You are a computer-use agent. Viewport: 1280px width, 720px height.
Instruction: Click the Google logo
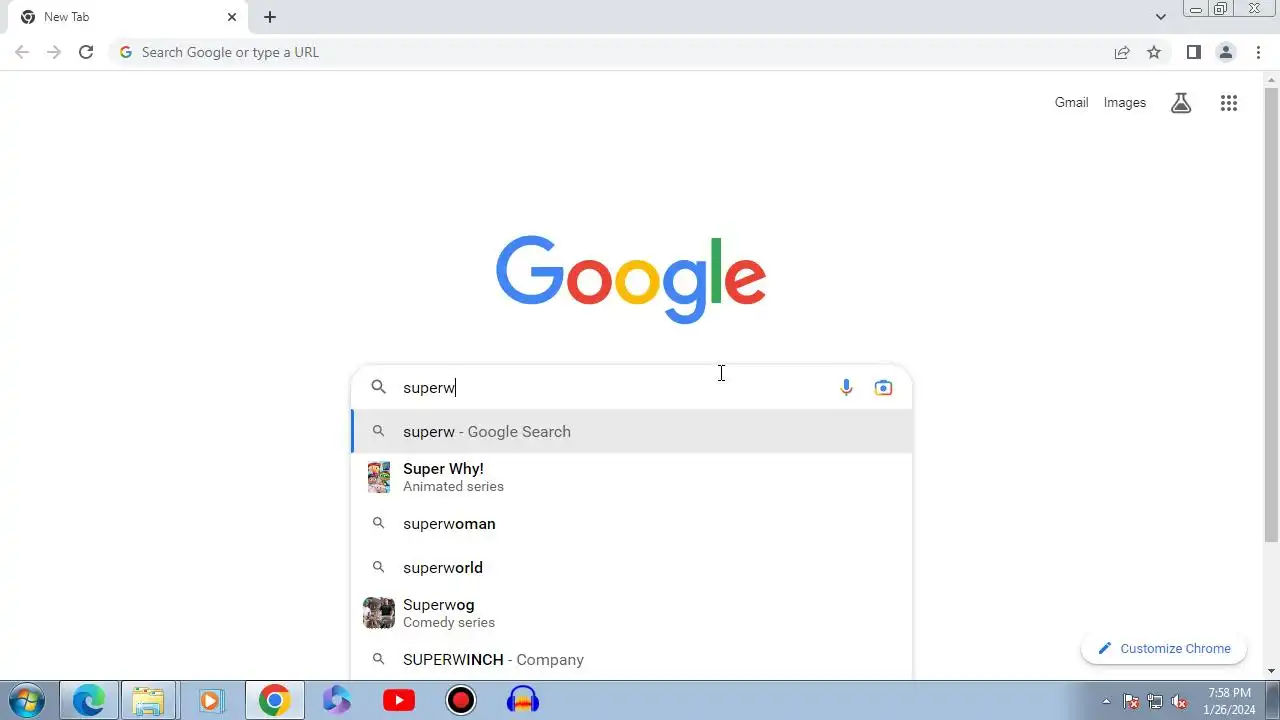(x=631, y=279)
